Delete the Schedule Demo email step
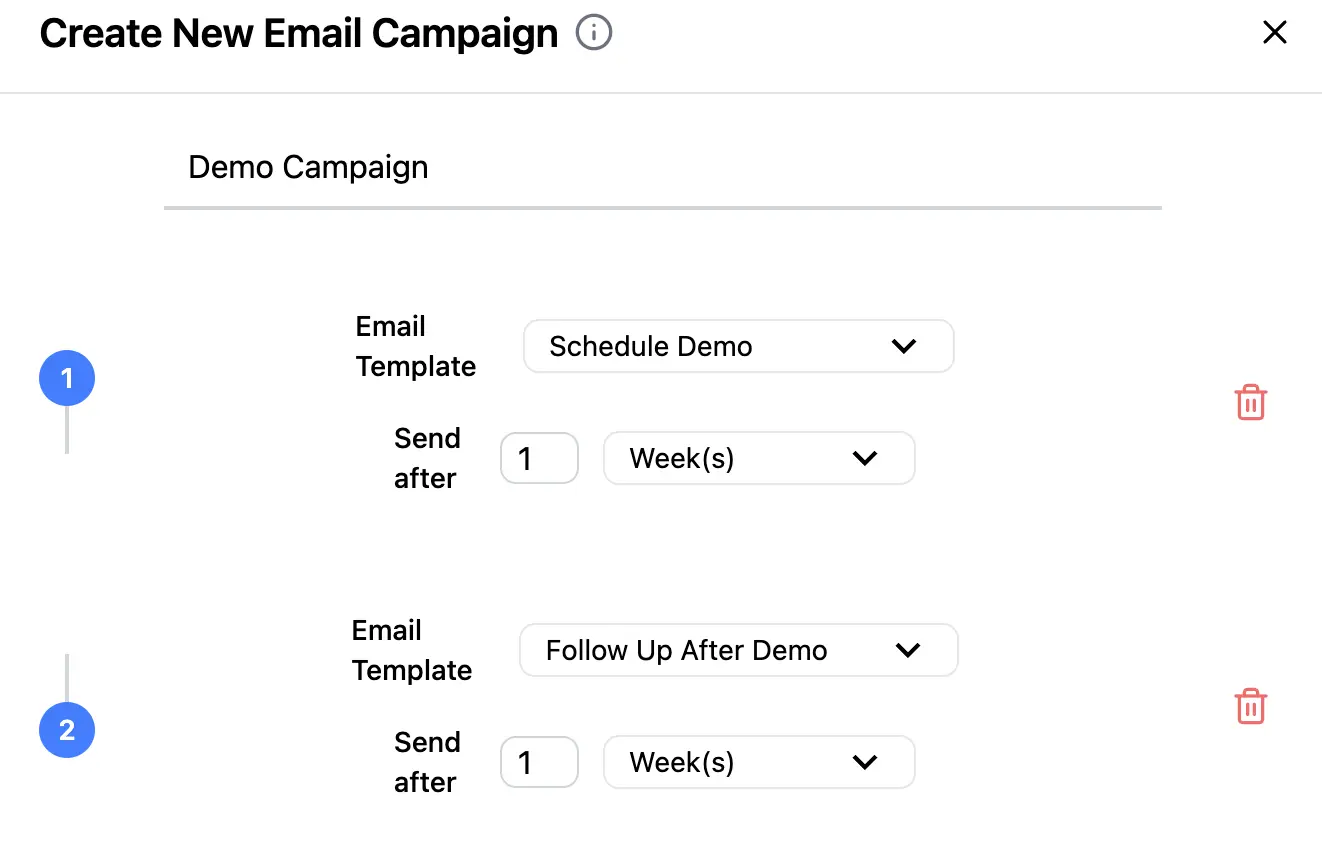 (1251, 402)
